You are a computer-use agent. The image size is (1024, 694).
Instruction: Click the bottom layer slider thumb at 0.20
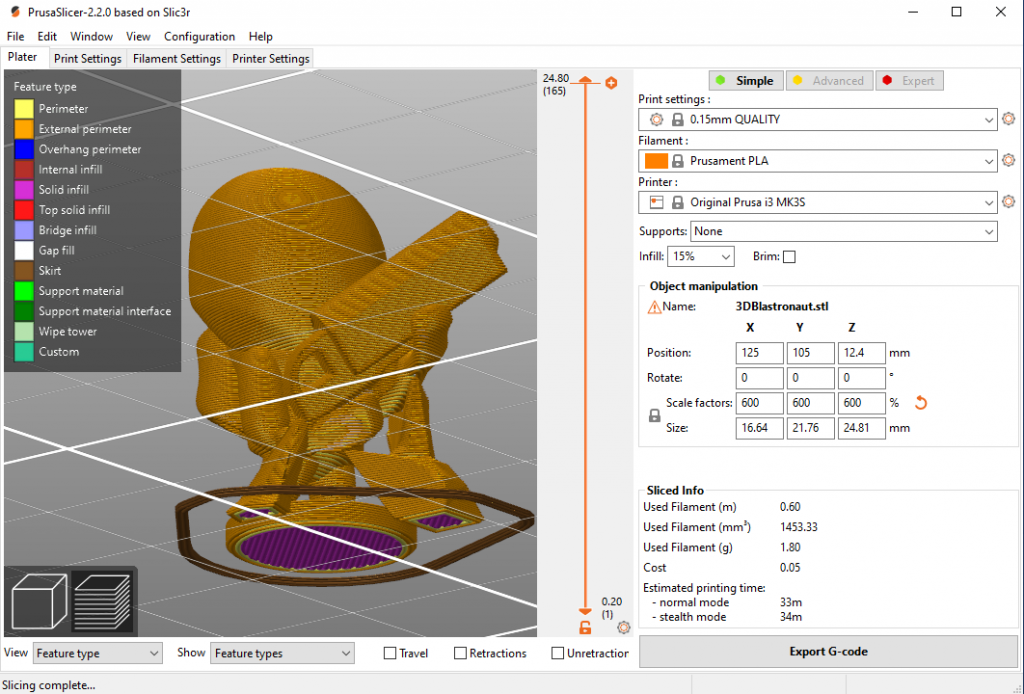click(x=585, y=611)
